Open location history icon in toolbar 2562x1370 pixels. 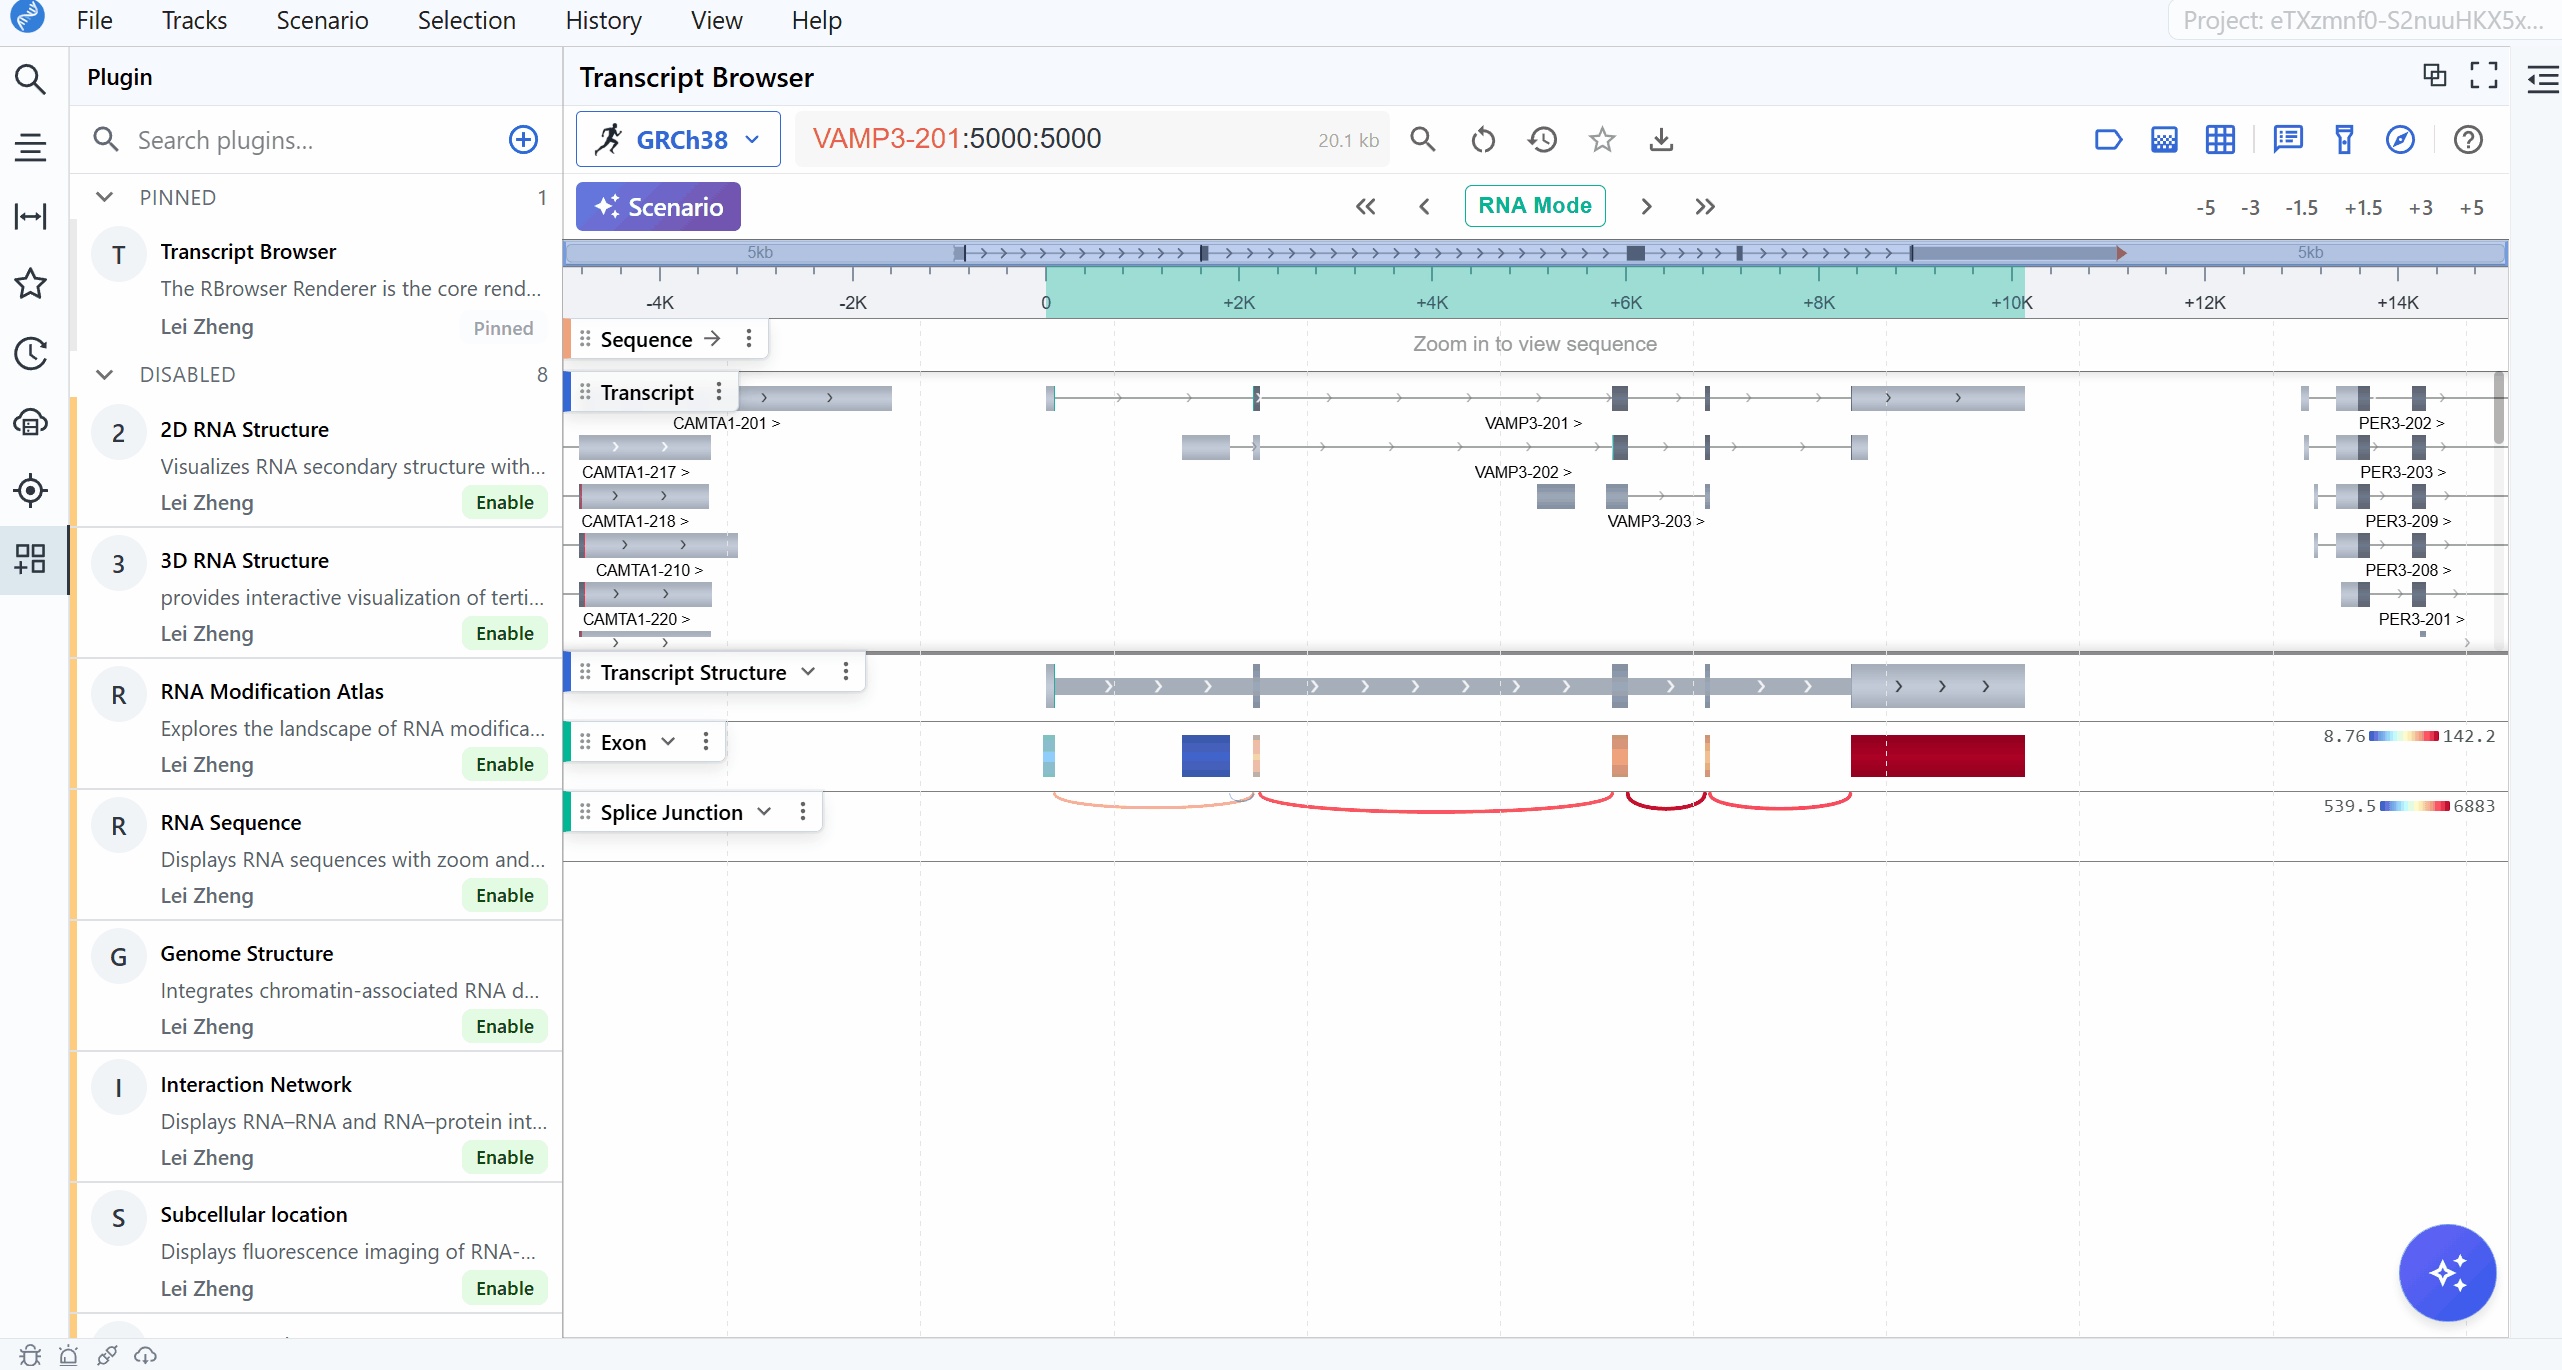(x=1543, y=139)
